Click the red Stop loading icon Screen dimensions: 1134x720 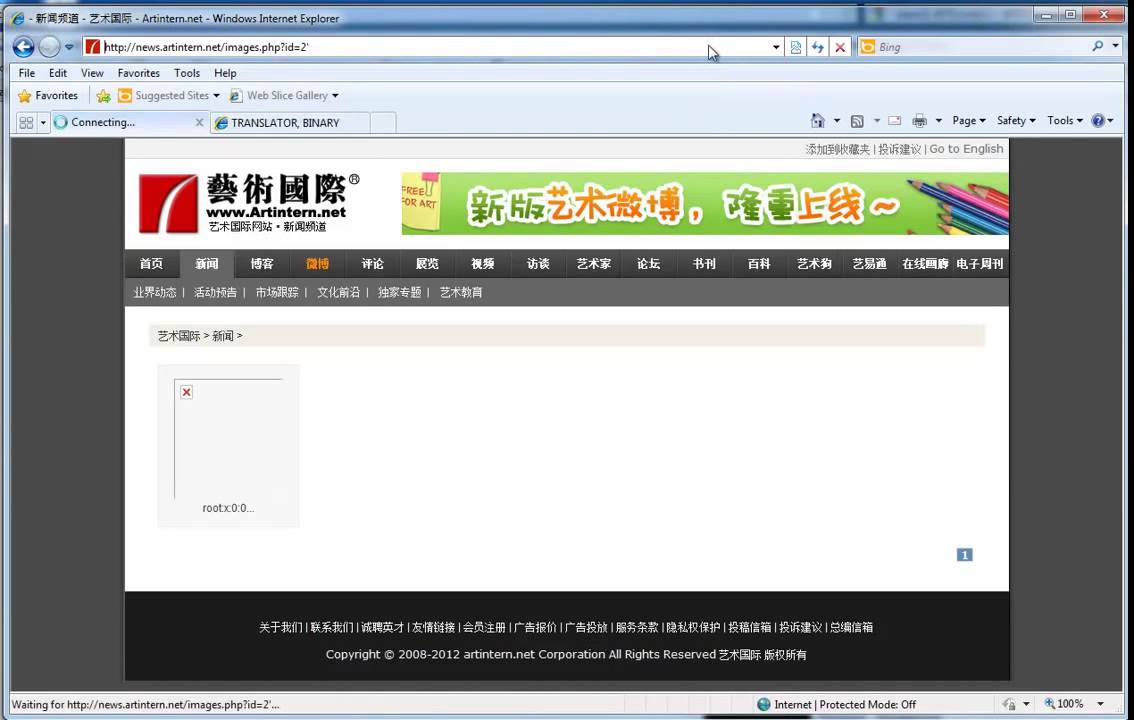click(840, 47)
